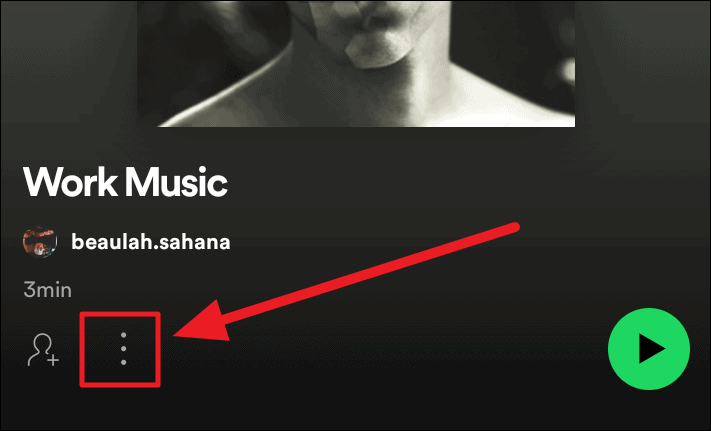
Task: Tap the playlist cover artwork image
Action: (356, 63)
